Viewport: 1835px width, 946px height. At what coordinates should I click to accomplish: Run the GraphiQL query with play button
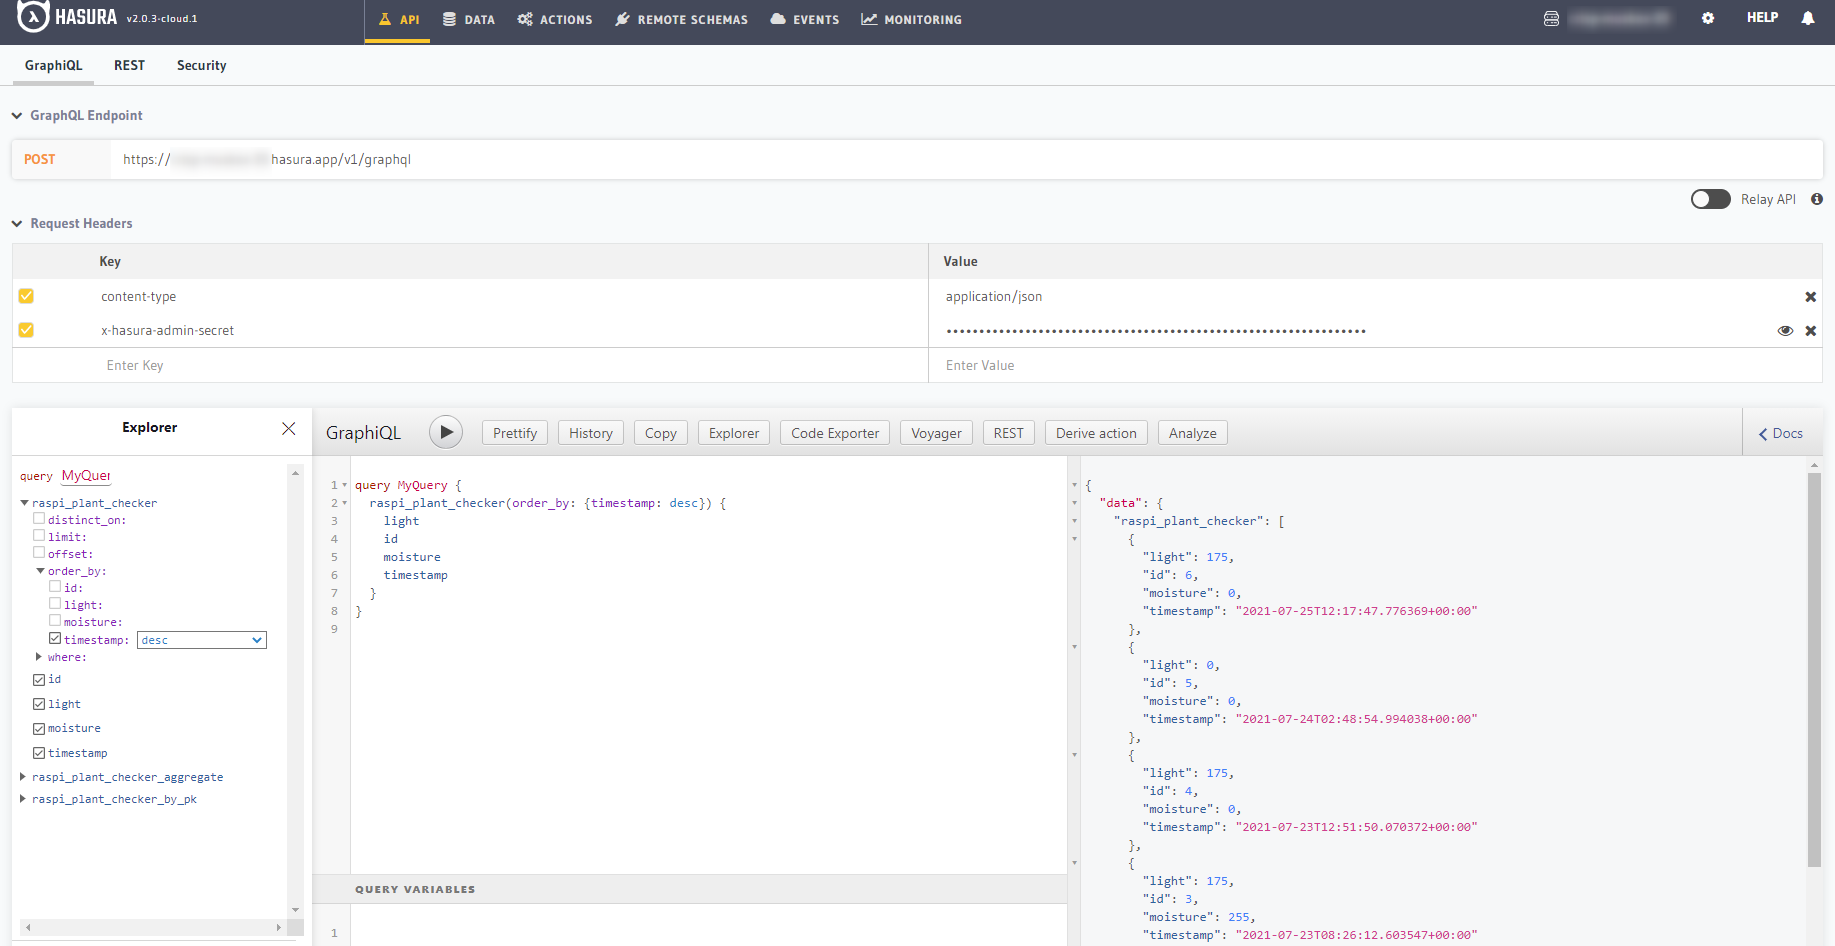click(x=446, y=432)
